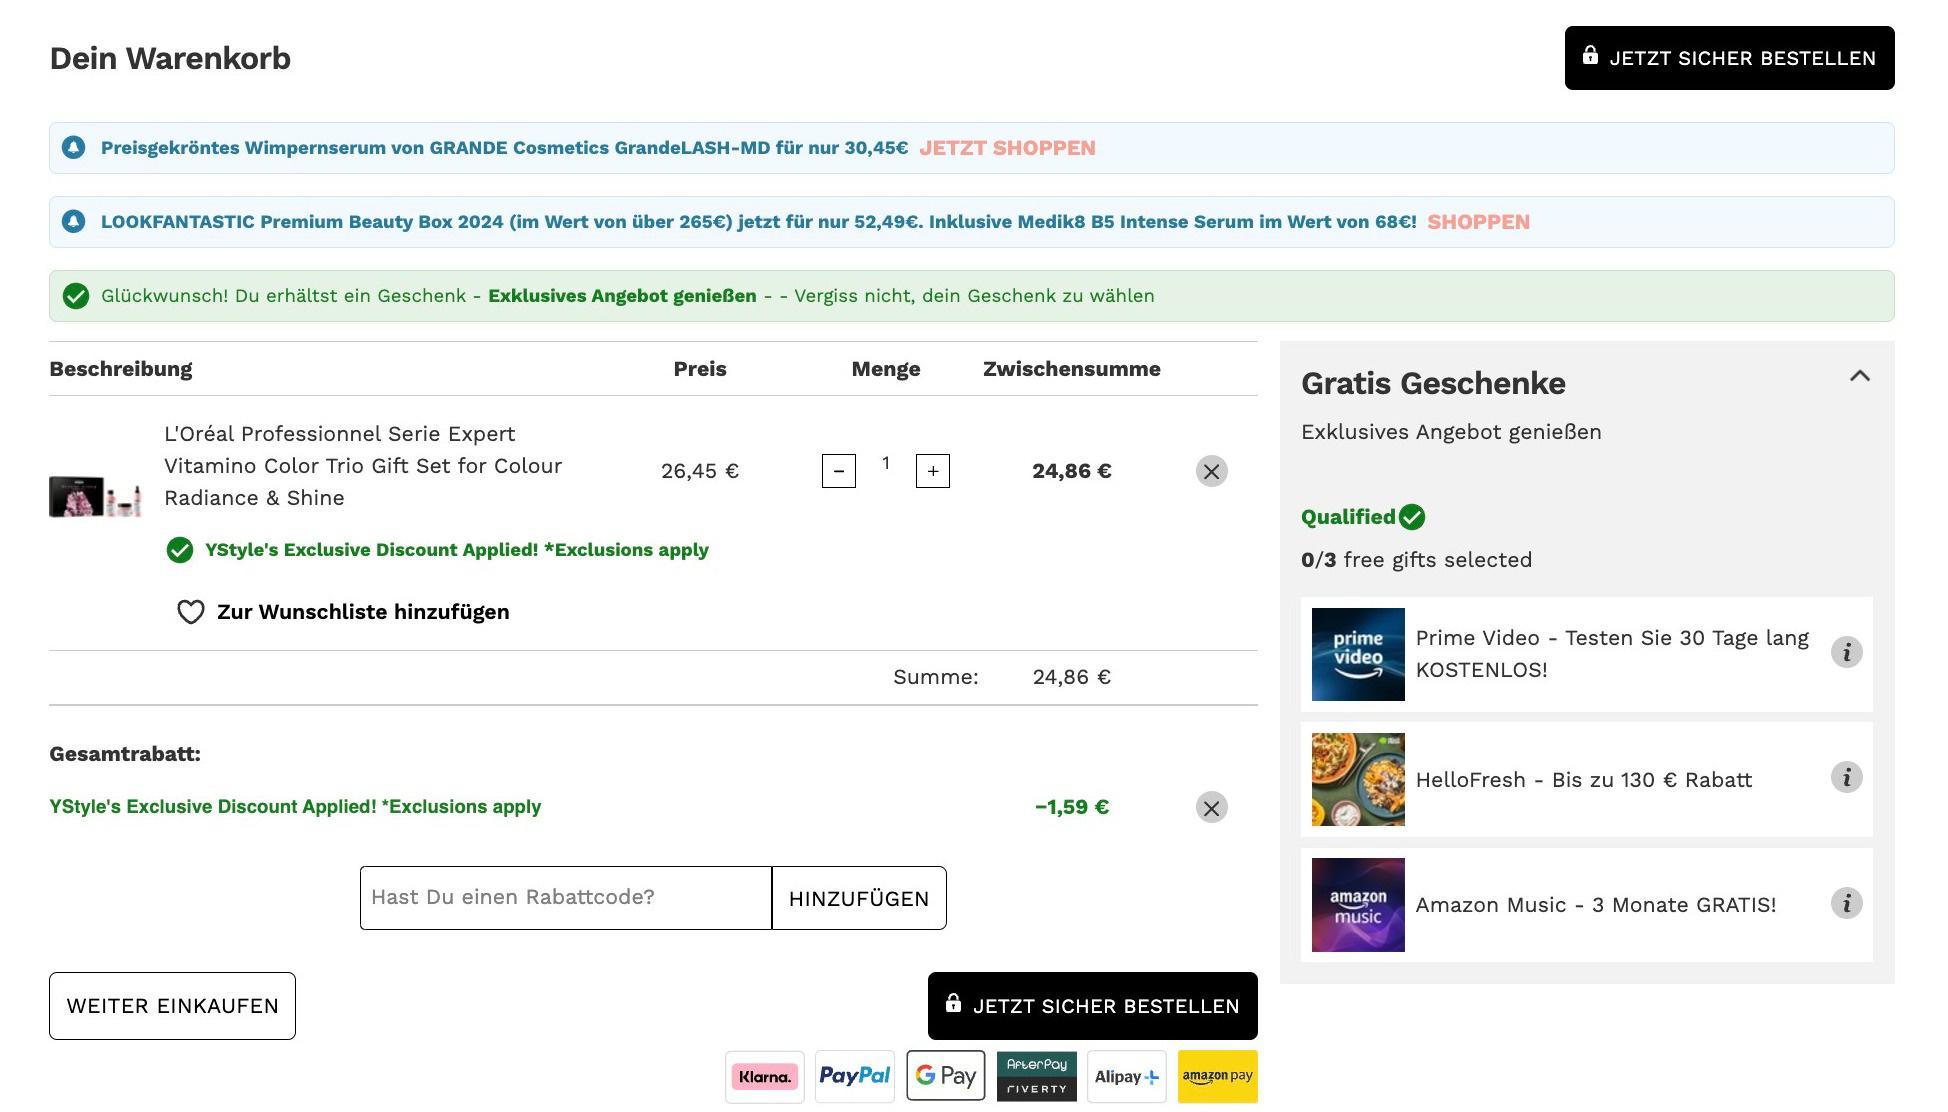Click Qualified green check badge
Image resolution: width=1948 pixels, height=1112 pixels.
pyautogui.click(x=1412, y=517)
